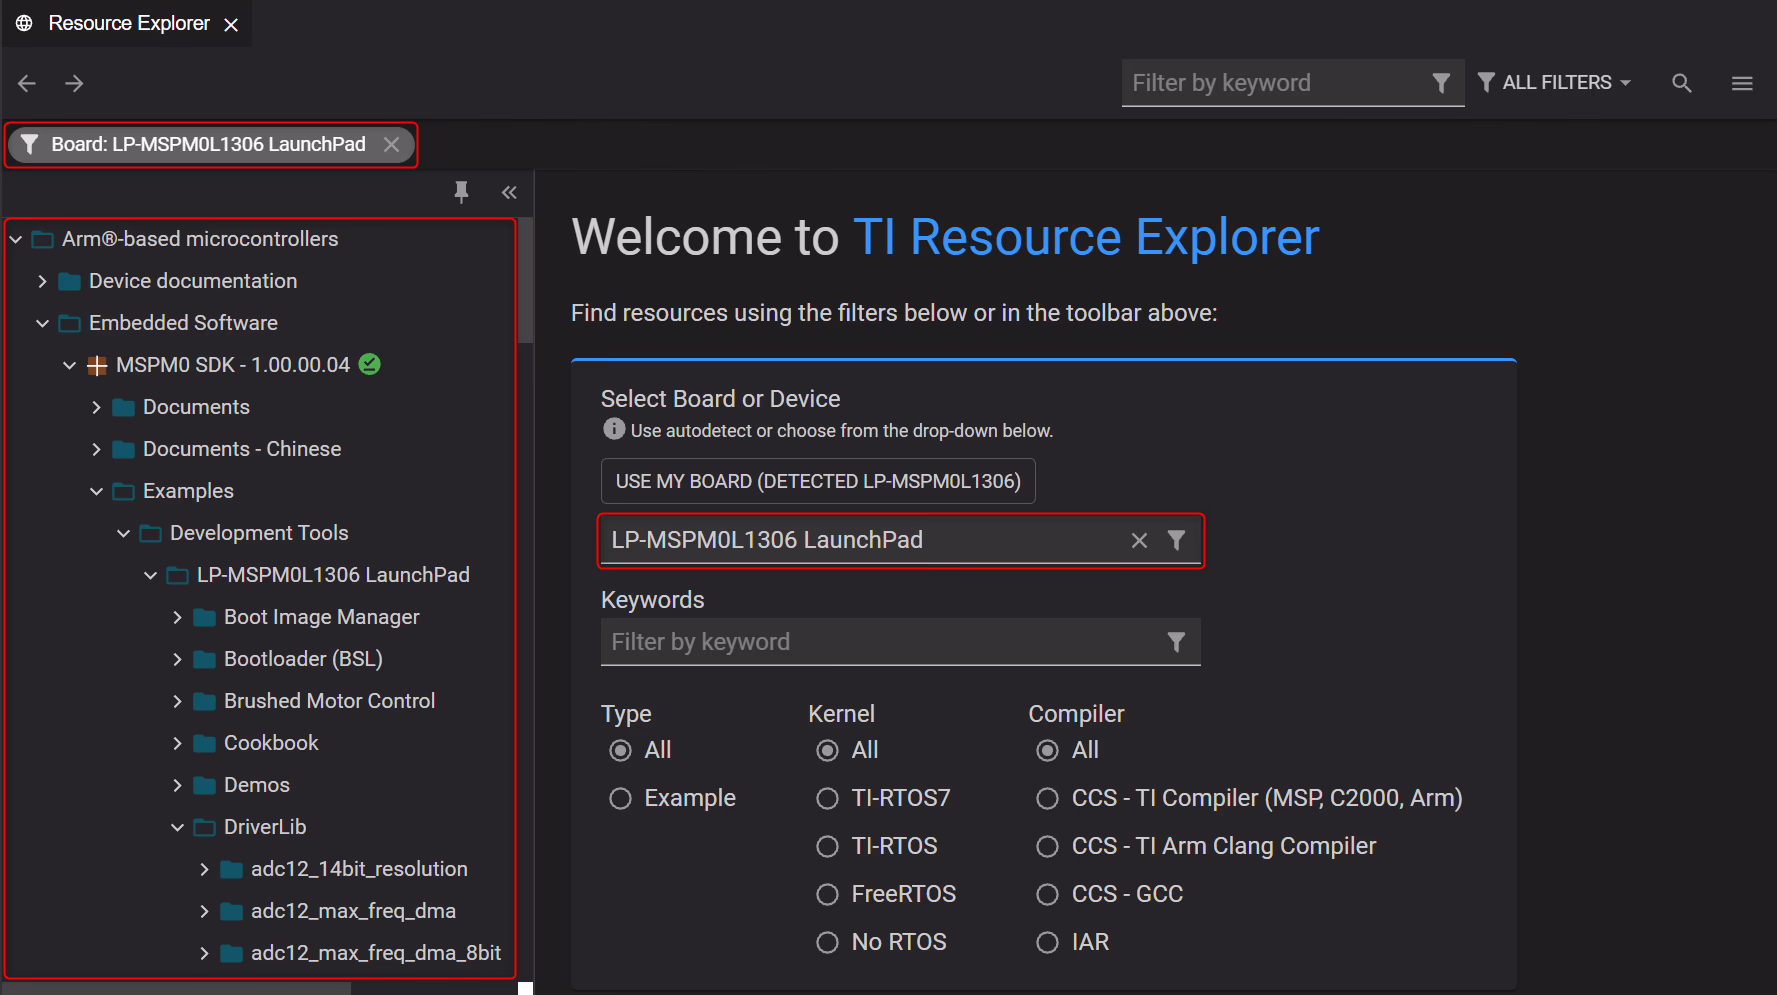Open the hamburger menu icon
This screenshot has width=1777, height=995.
1742,83
